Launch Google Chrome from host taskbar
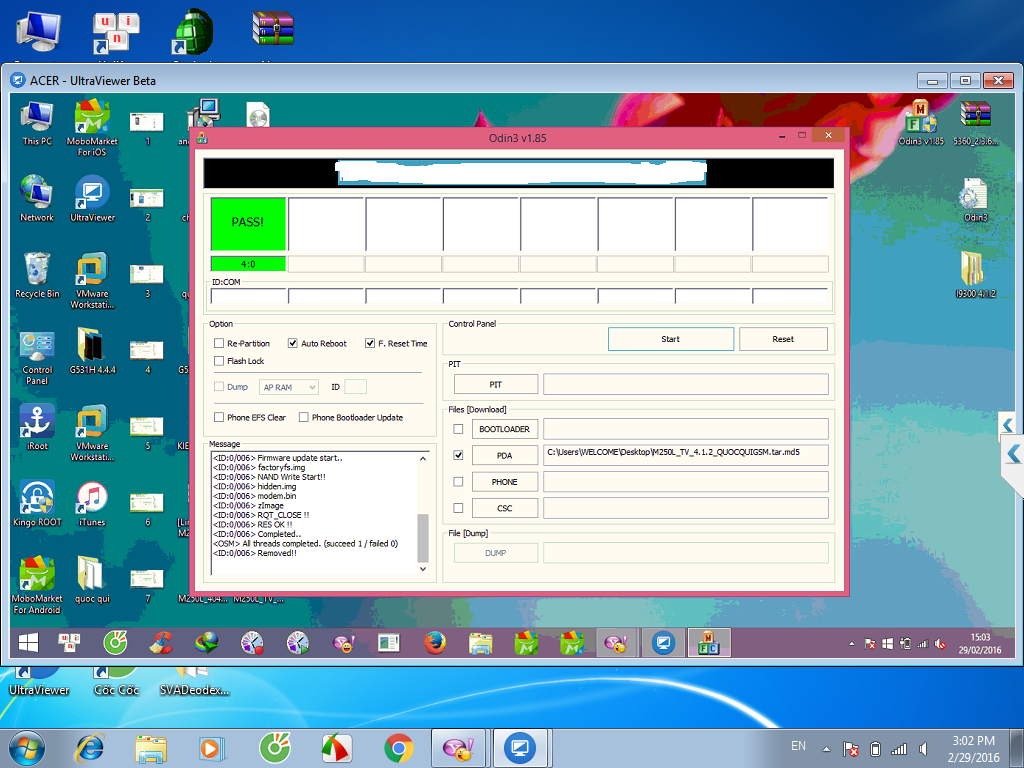 coord(398,748)
